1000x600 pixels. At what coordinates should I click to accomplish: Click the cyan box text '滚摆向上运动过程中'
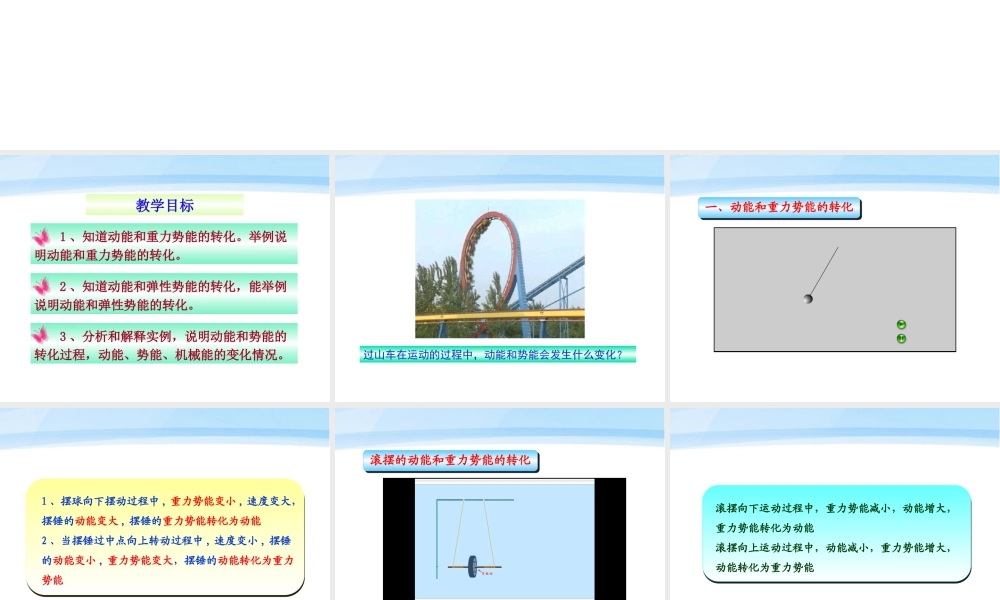[x=764, y=548]
